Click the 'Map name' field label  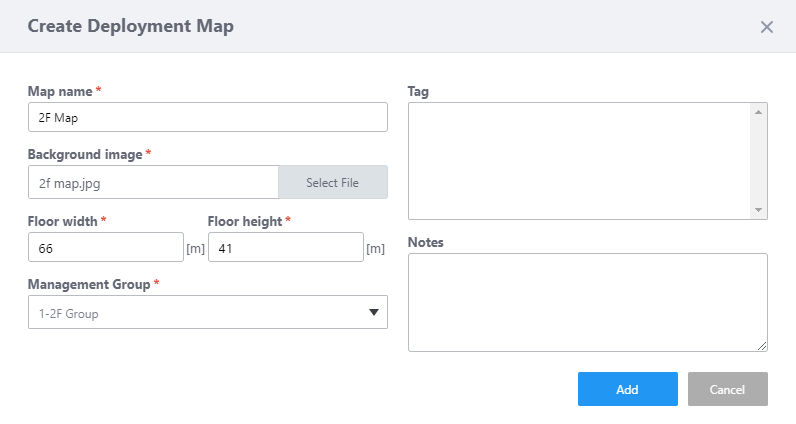[60, 91]
